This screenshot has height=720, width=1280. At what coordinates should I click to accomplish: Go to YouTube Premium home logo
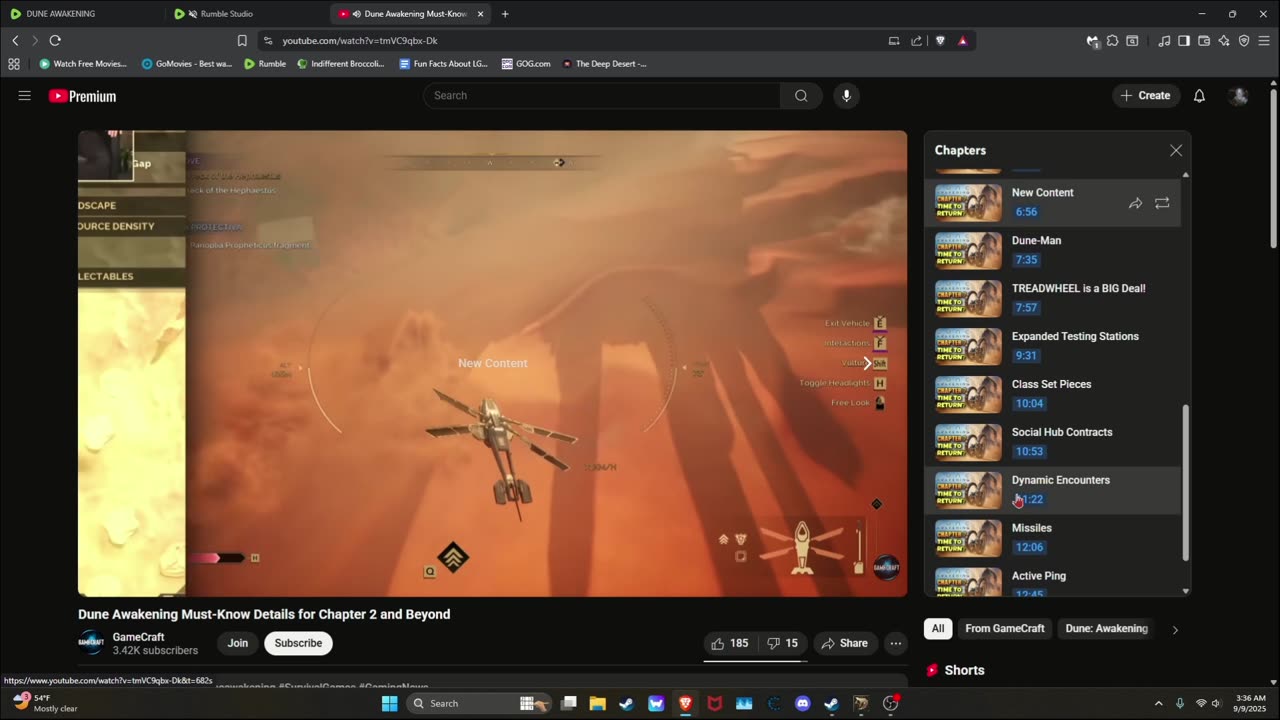pyautogui.click(x=83, y=96)
